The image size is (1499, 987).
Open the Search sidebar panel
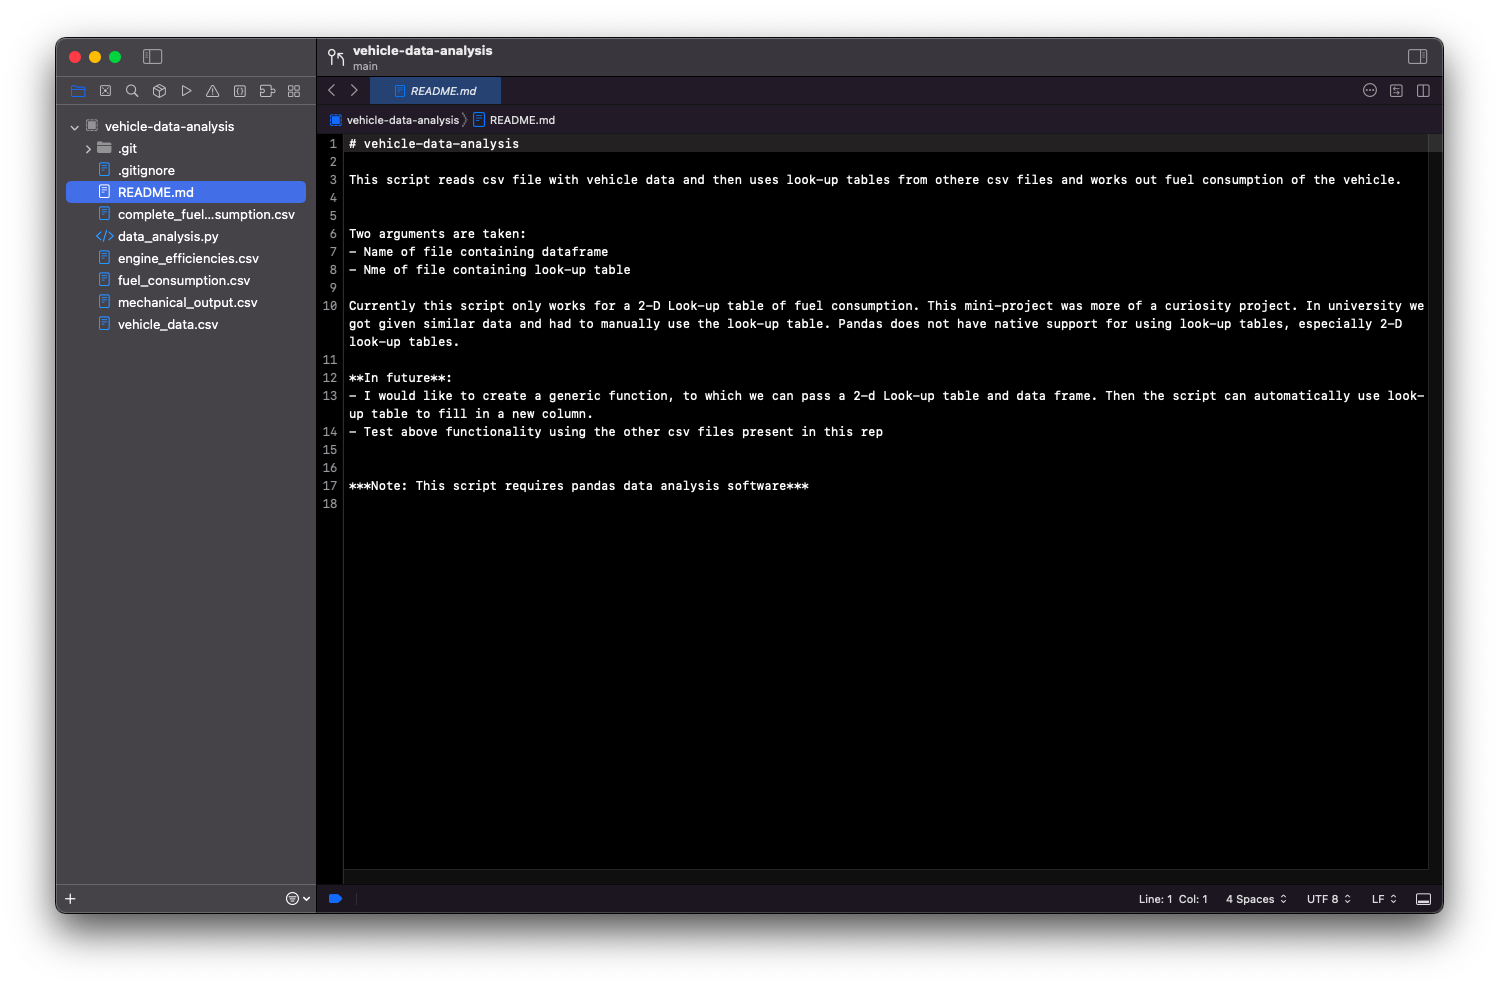132,90
